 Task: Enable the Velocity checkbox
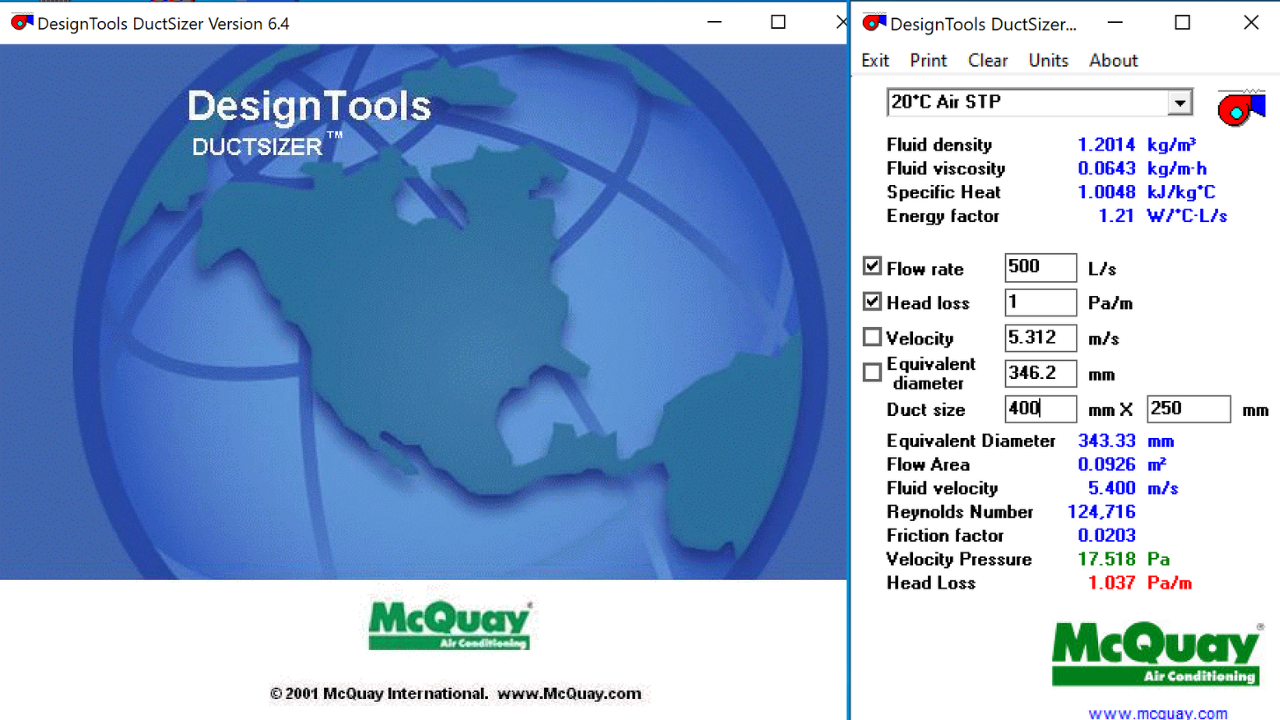[x=872, y=337]
